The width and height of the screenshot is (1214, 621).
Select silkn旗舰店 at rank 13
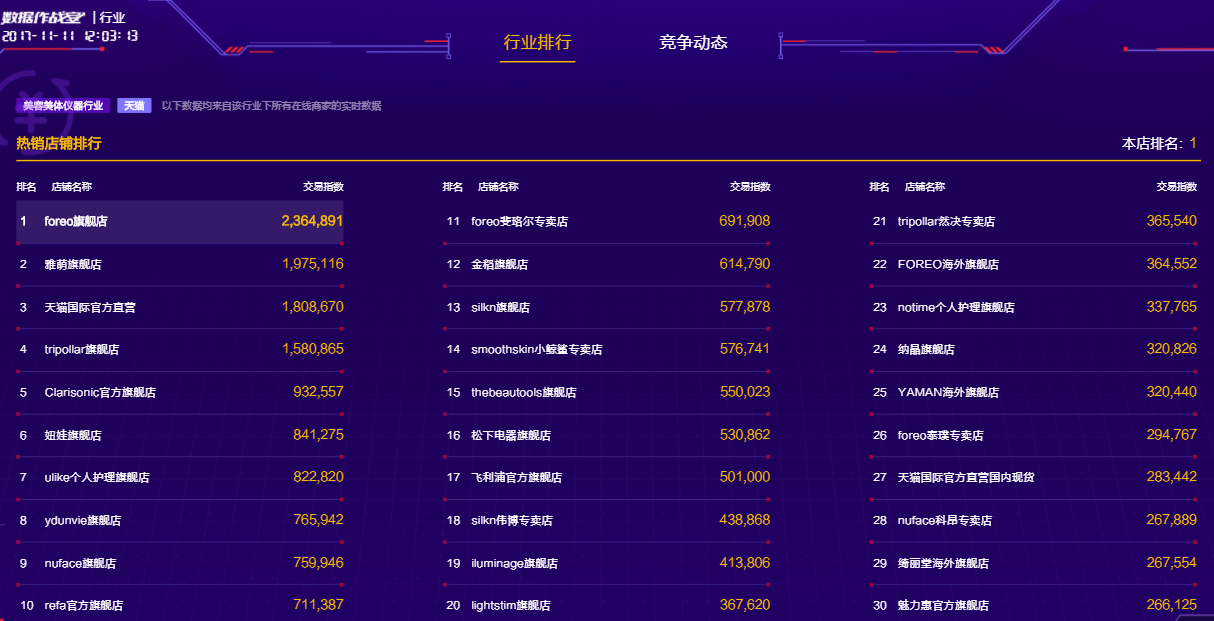pyautogui.click(x=501, y=307)
